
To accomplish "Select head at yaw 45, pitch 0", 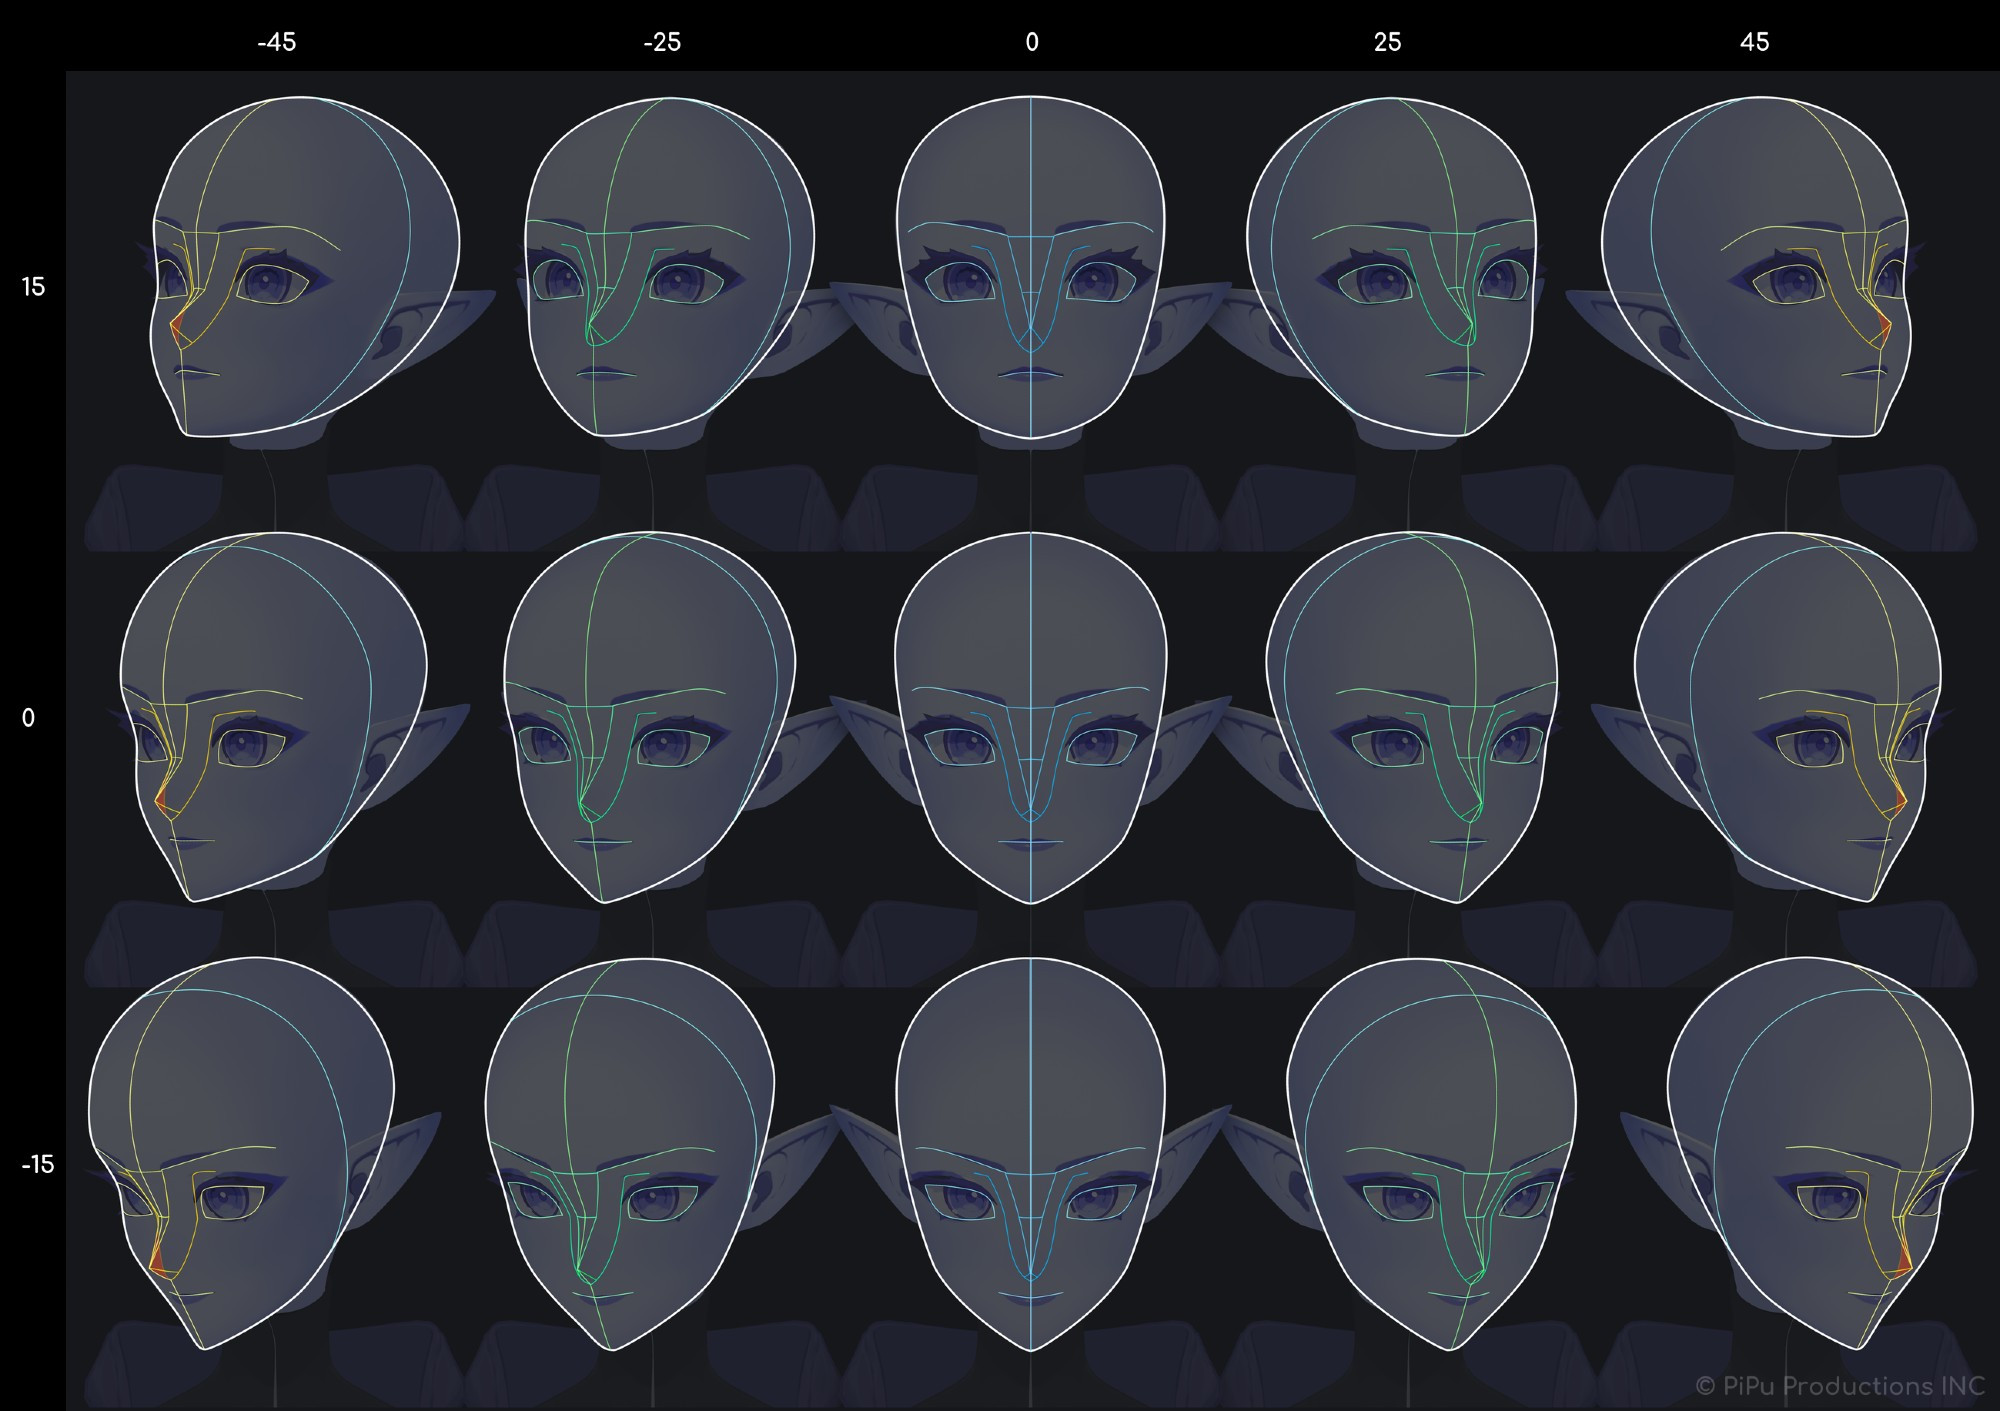I will (x=1788, y=717).
